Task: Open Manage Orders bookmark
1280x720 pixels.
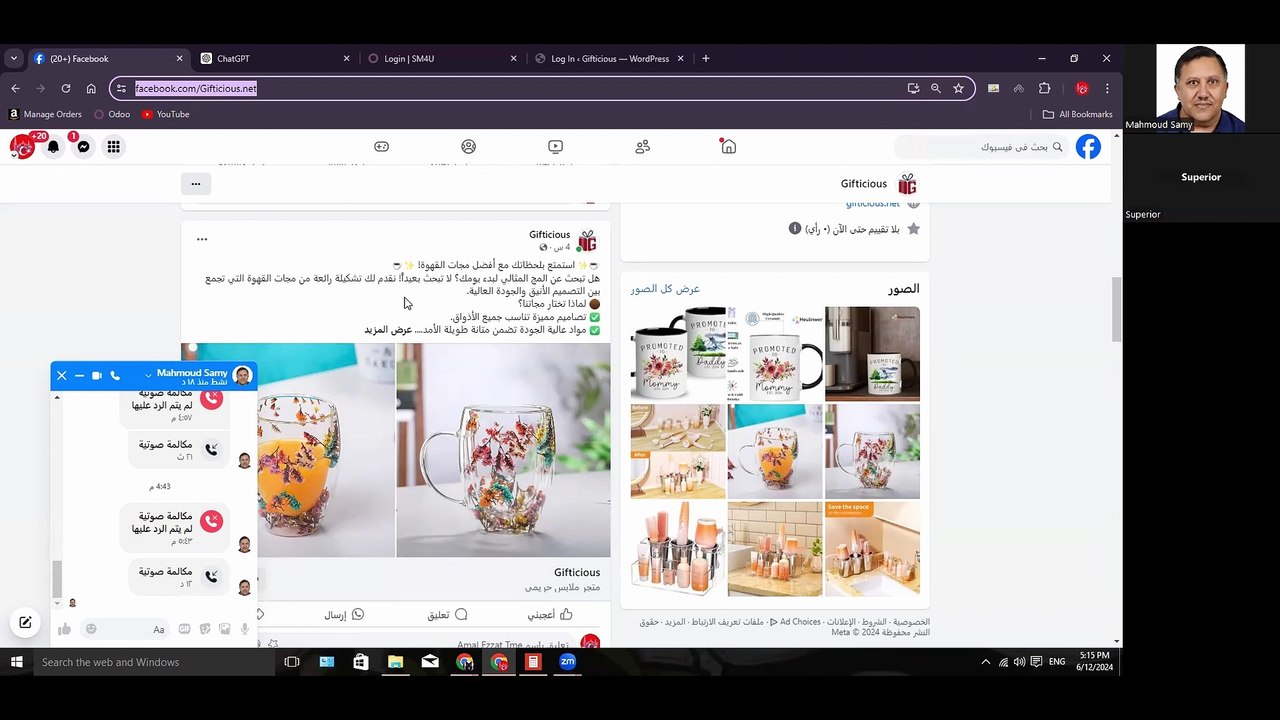Action: pyautogui.click(x=45, y=114)
